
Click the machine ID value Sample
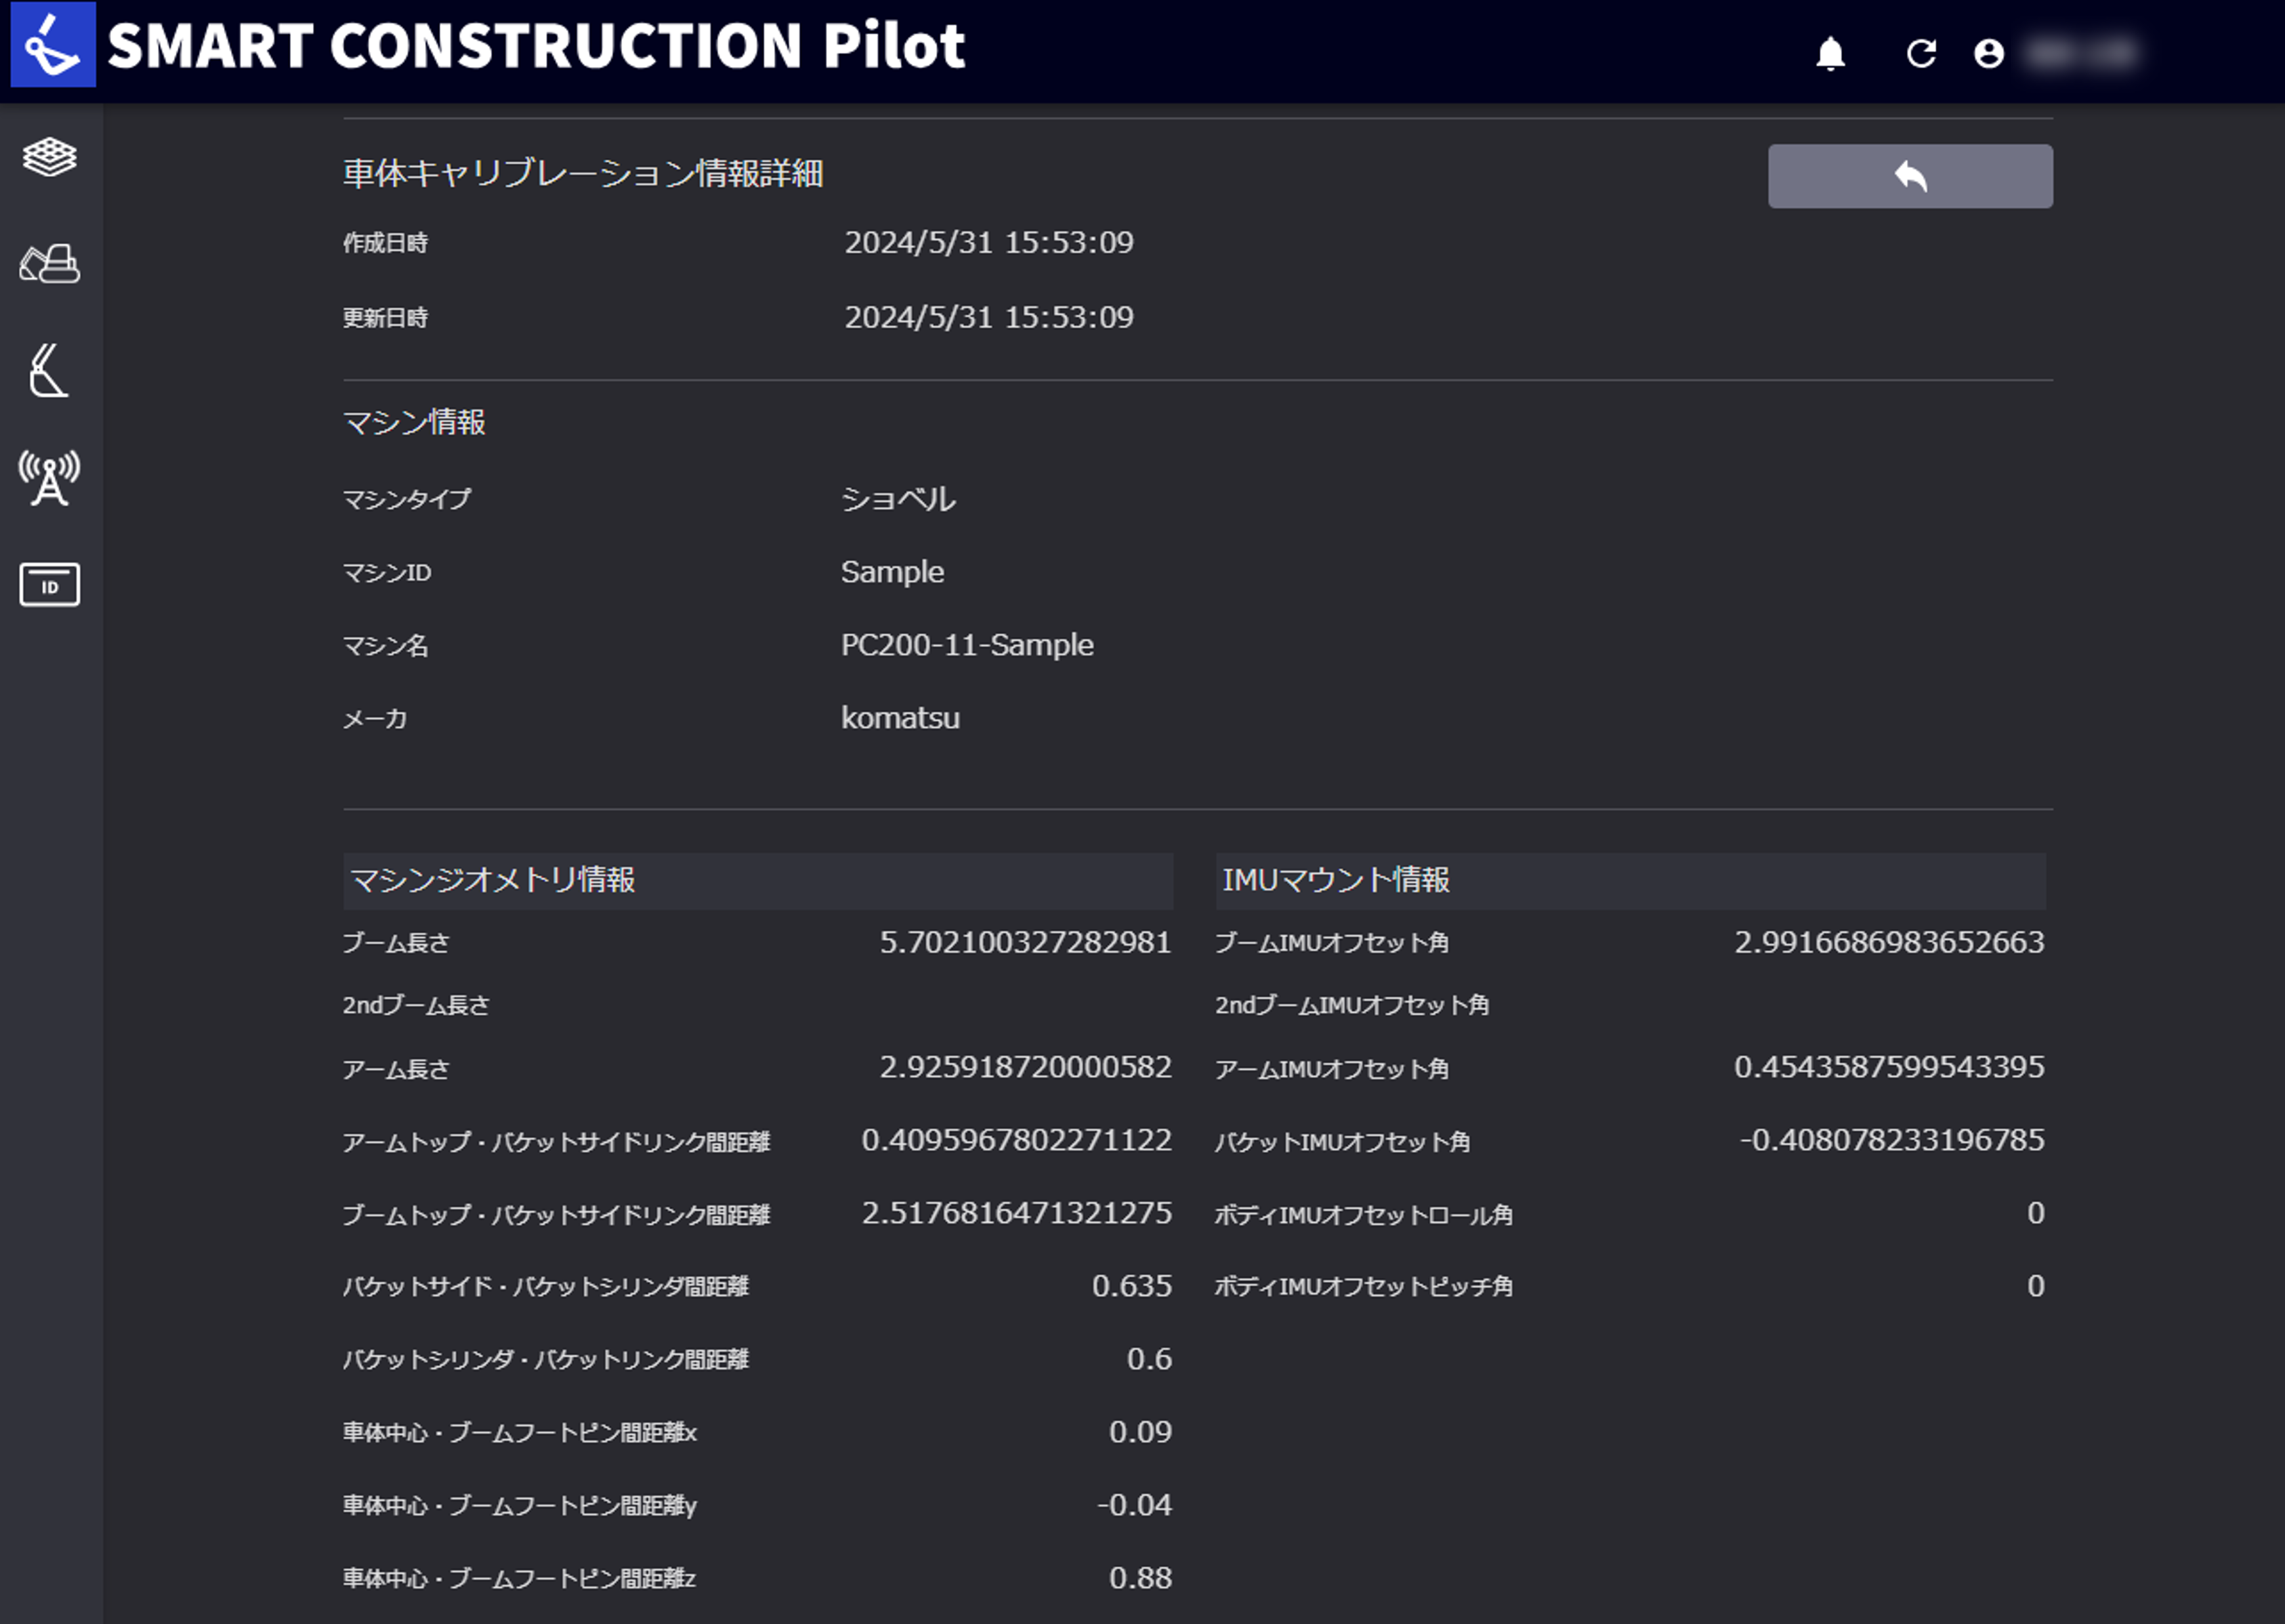pos(892,572)
